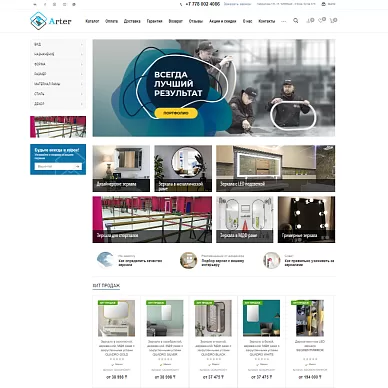Screen dimensions: 388x388
Task: Select the ХИТ ПРОДАЖ tab heading
Action: [x=106, y=286]
